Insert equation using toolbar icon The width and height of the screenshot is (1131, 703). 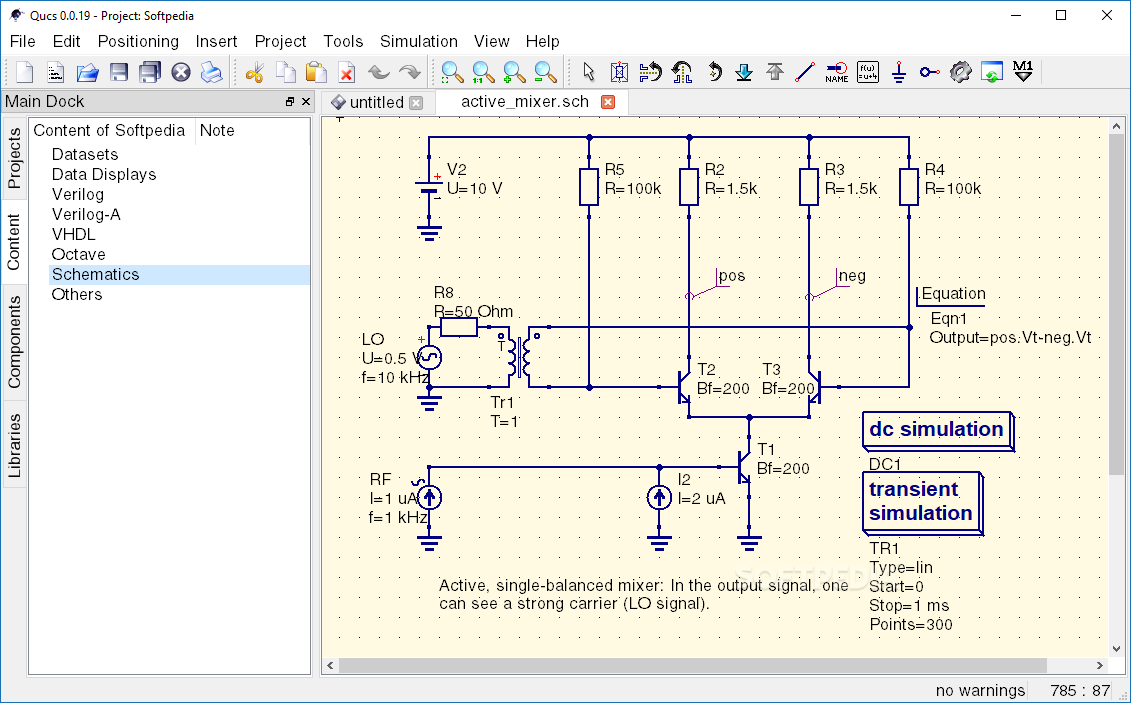point(868,72)
